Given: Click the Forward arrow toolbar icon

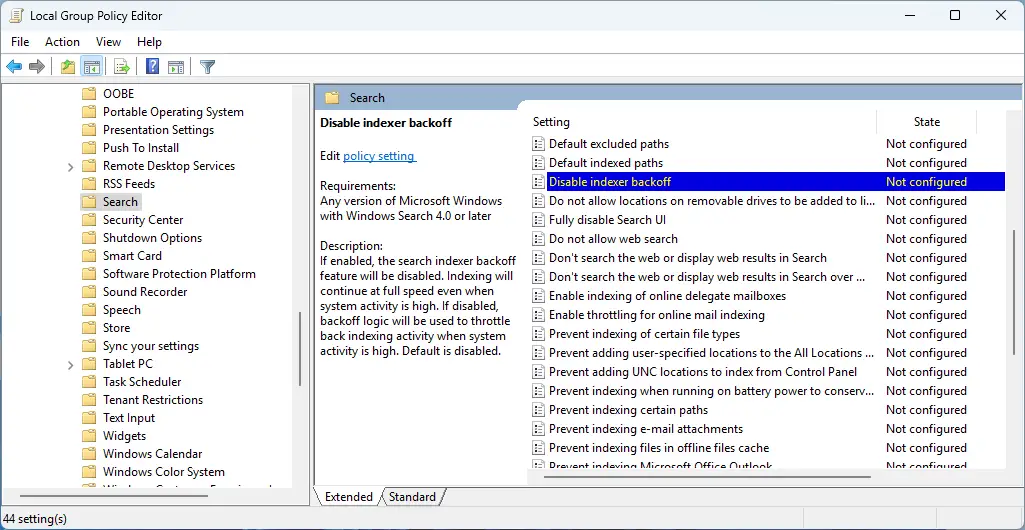Looking at the screenshot, I should (37, 66).
